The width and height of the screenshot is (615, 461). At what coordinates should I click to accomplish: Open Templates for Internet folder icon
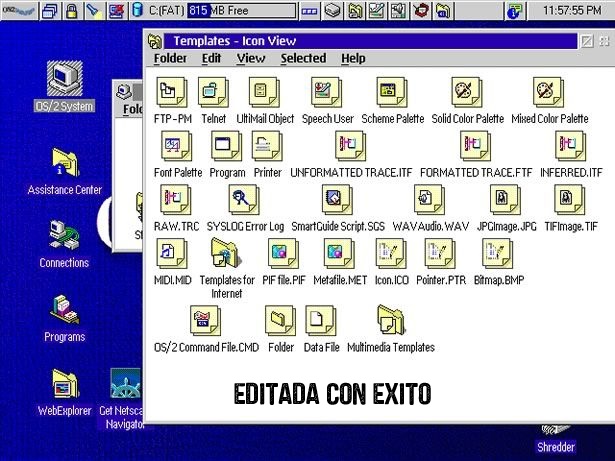226,253
